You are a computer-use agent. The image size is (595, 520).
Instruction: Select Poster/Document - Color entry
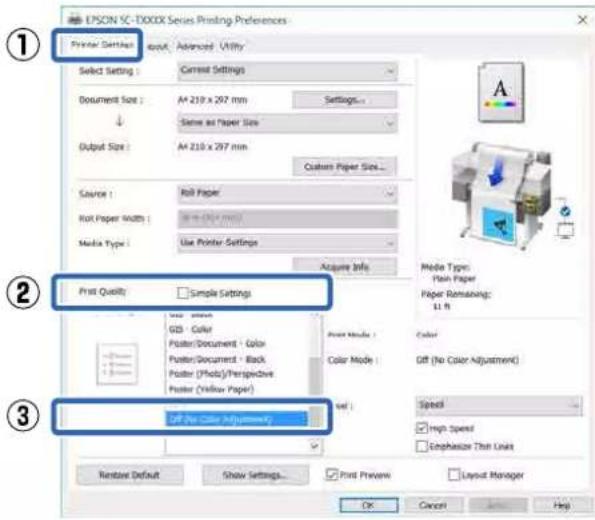pyautogui.click(x=217, y=344)
